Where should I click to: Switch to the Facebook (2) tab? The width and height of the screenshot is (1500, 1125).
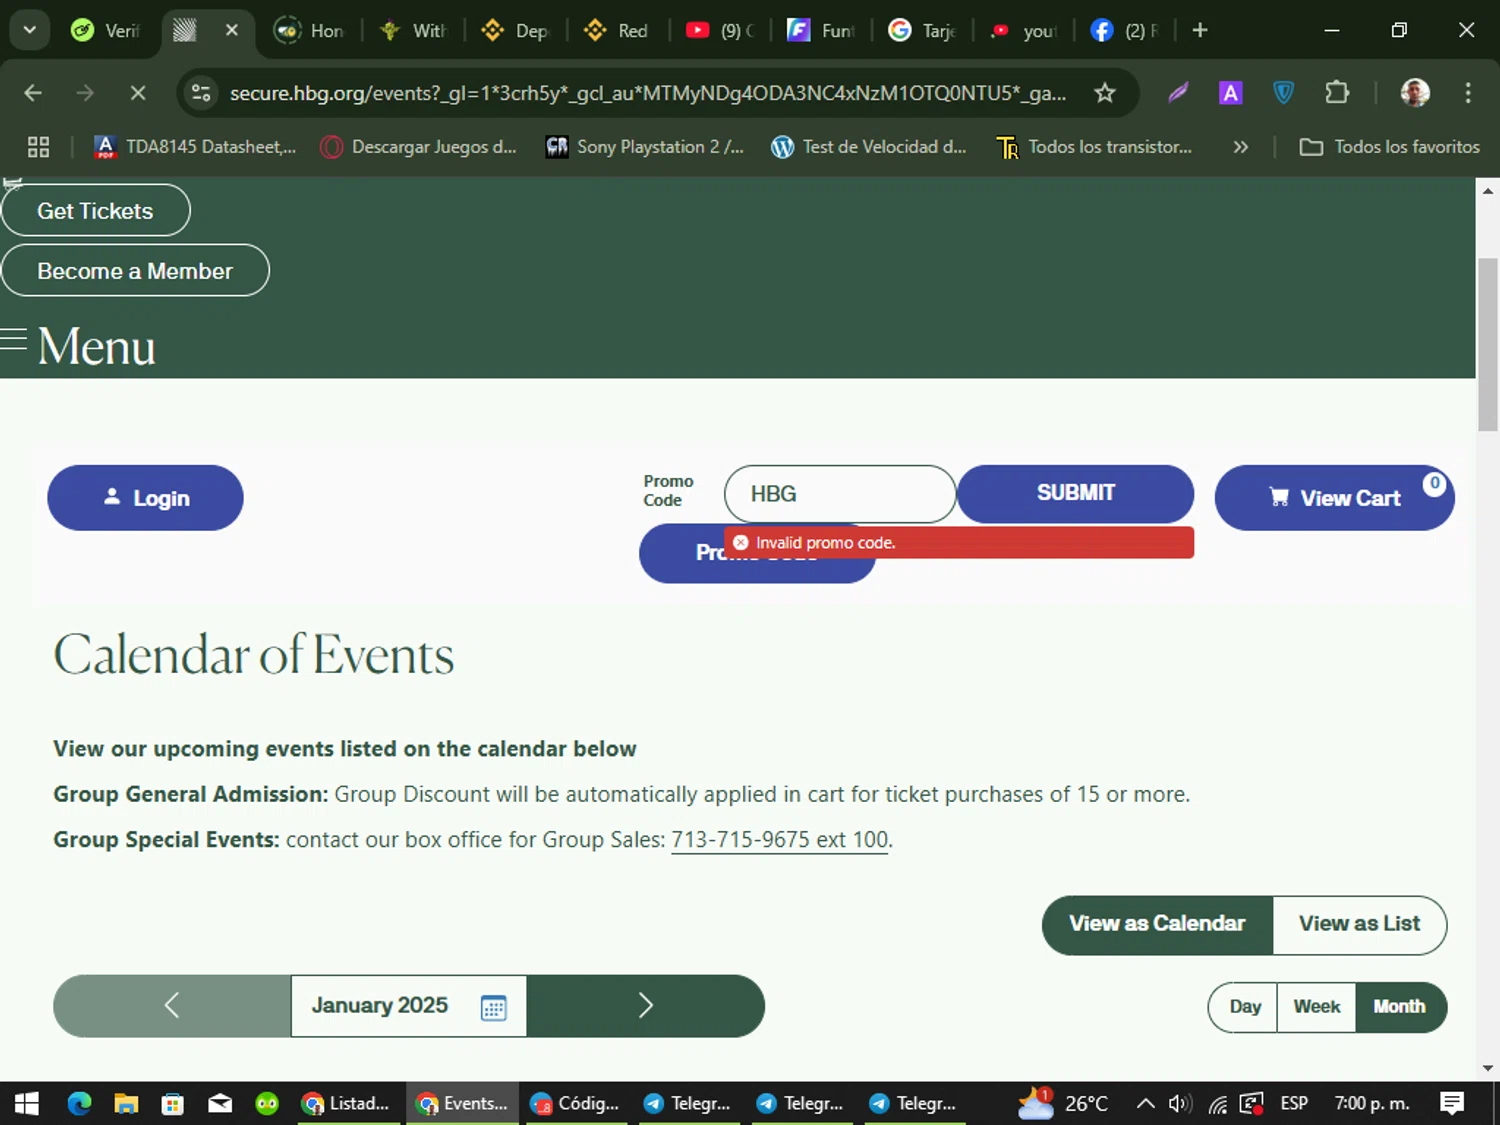click(1125, 30)
